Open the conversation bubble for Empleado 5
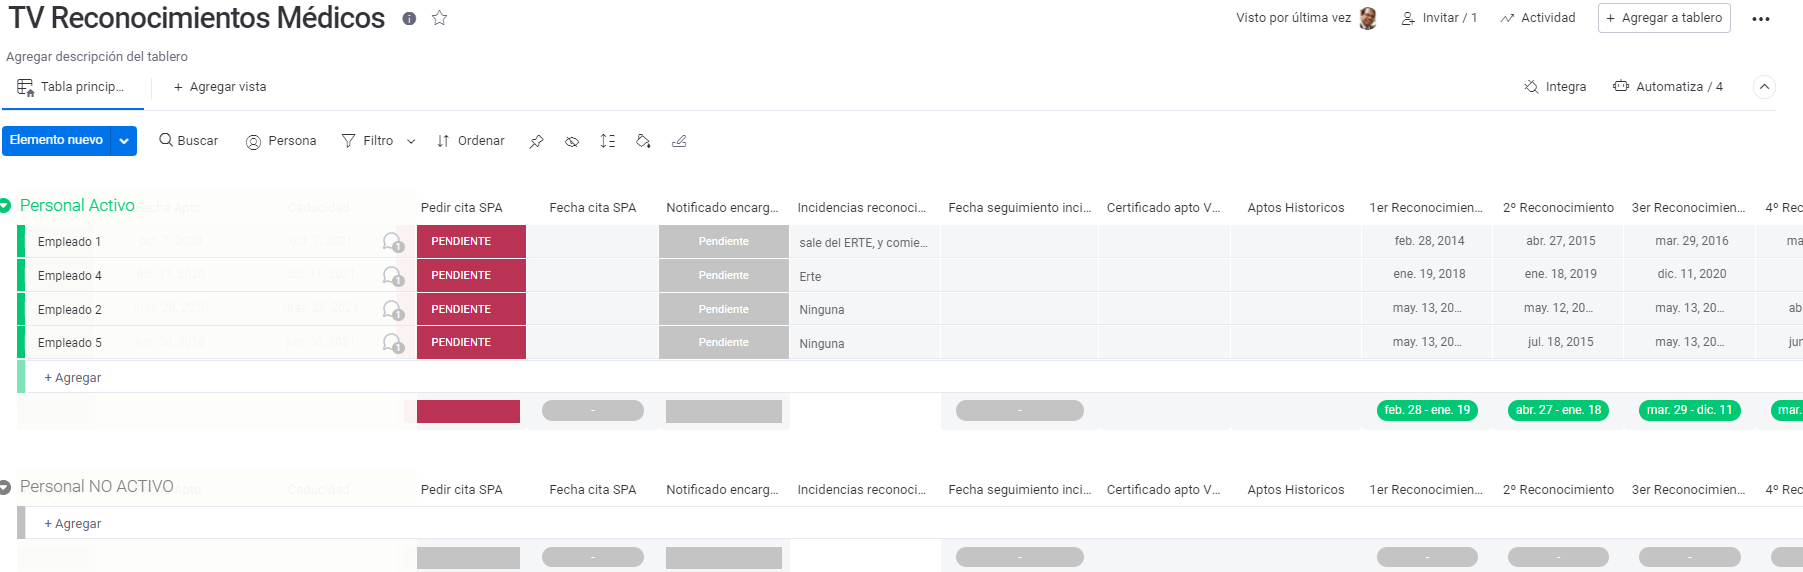Viewport: 1803px width, 572px height. click(x=392, y=343)
